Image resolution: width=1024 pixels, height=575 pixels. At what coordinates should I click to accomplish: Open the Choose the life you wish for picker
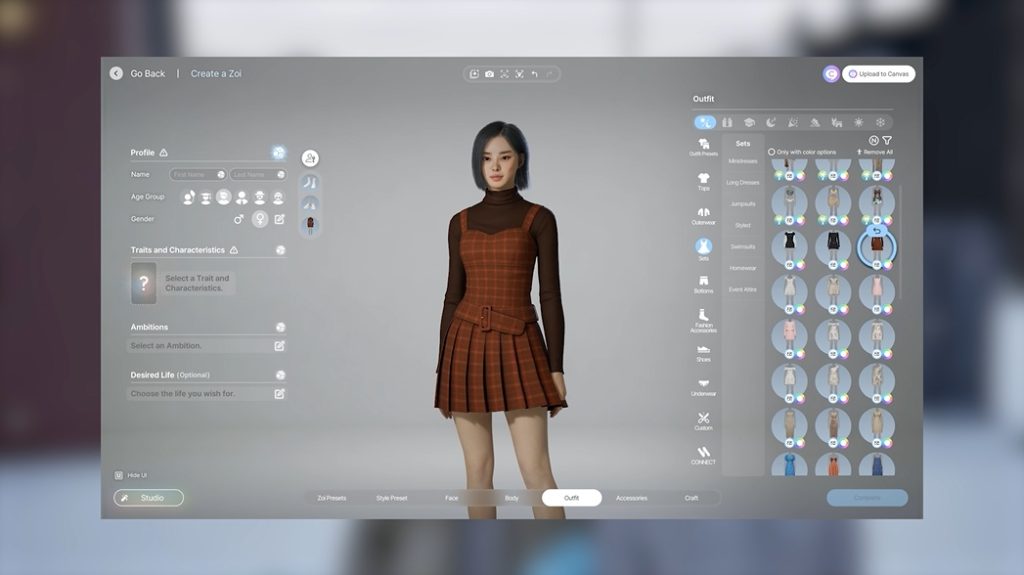(x=206, y=393)
